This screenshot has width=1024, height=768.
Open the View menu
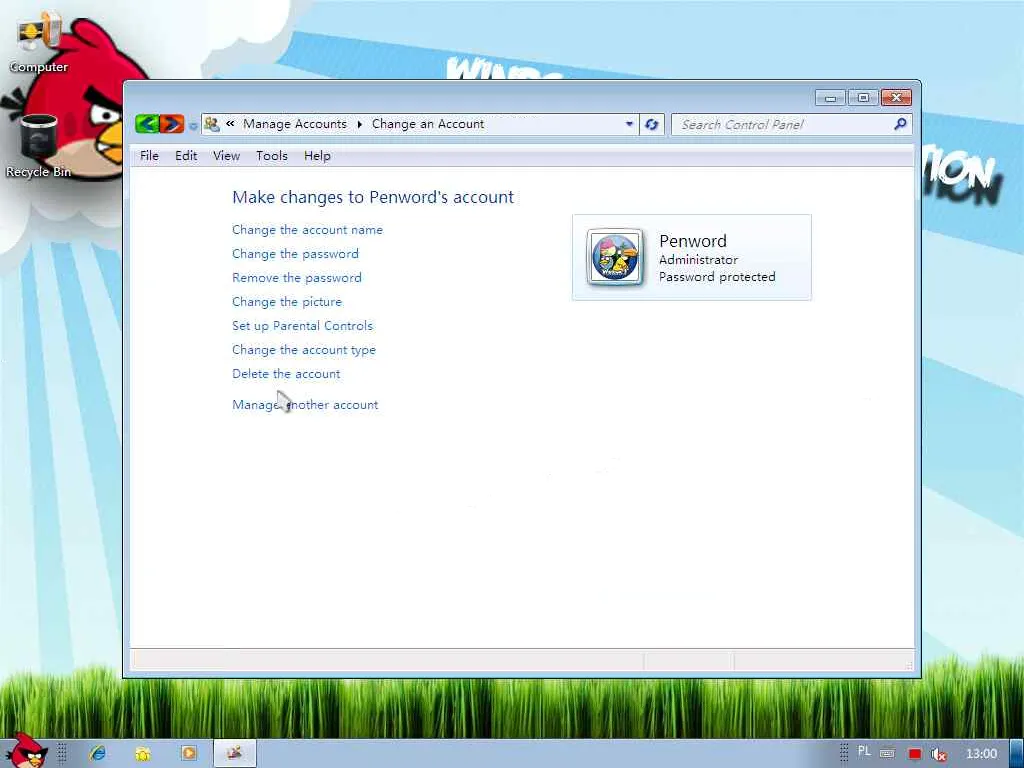click(x=227, y=155)
